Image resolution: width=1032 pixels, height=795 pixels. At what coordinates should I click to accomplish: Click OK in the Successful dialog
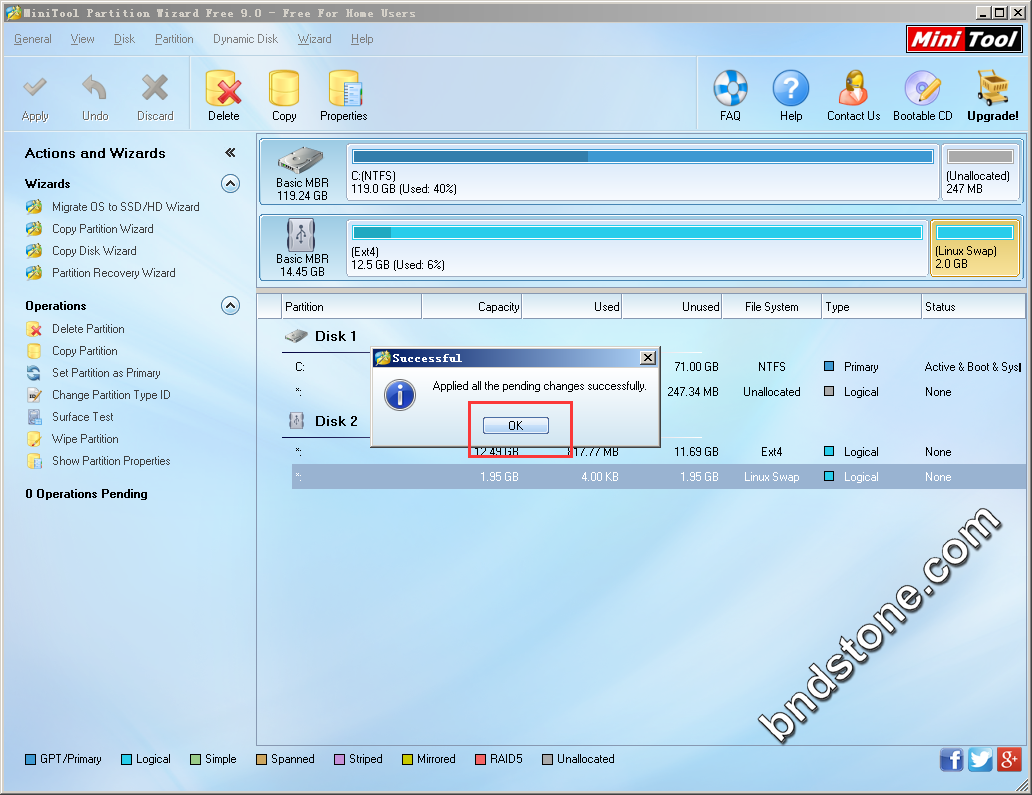click(x=516, y=426)
